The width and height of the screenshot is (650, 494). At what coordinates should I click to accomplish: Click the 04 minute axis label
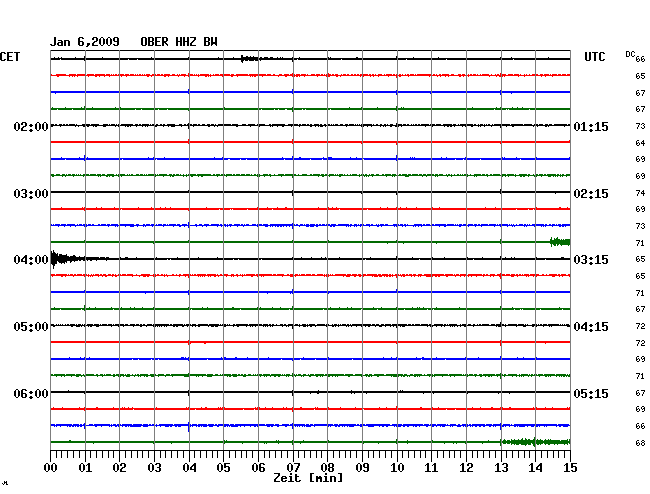pyautogui.click(x=189, y=467)
